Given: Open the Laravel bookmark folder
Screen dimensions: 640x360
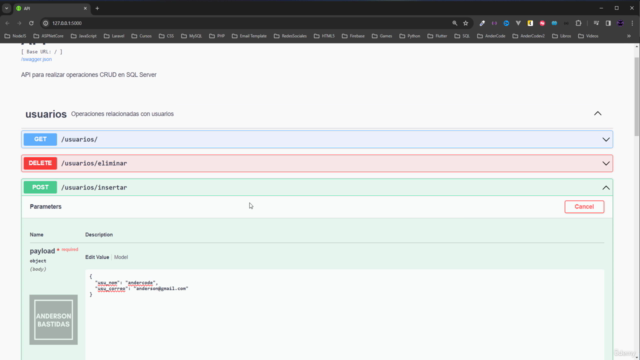Looking at the screenshot, I should click(114, 36).
